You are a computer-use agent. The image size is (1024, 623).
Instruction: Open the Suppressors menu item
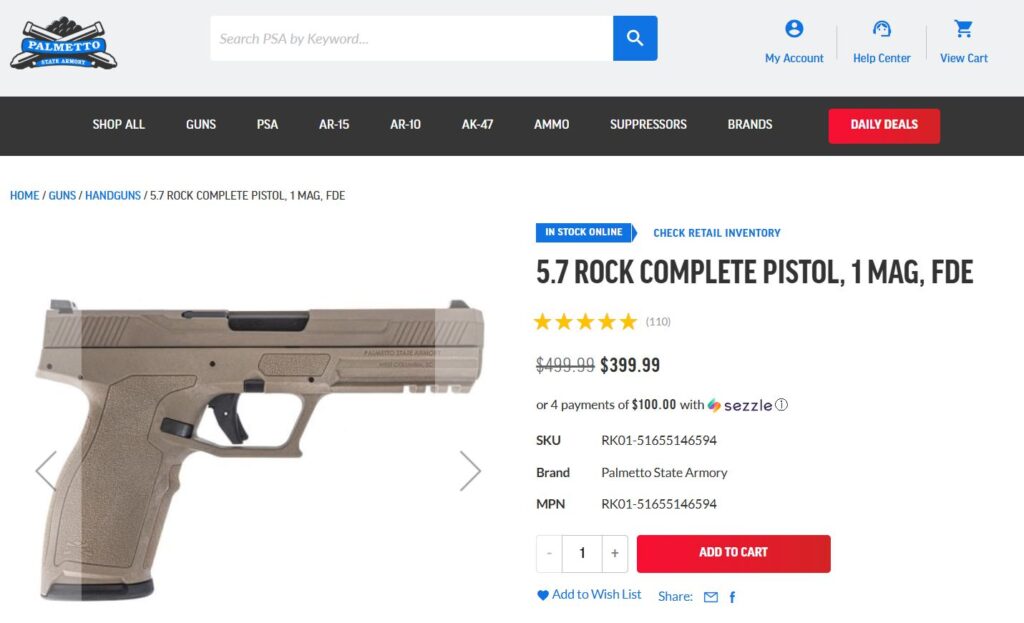click(x=648, y=125)
